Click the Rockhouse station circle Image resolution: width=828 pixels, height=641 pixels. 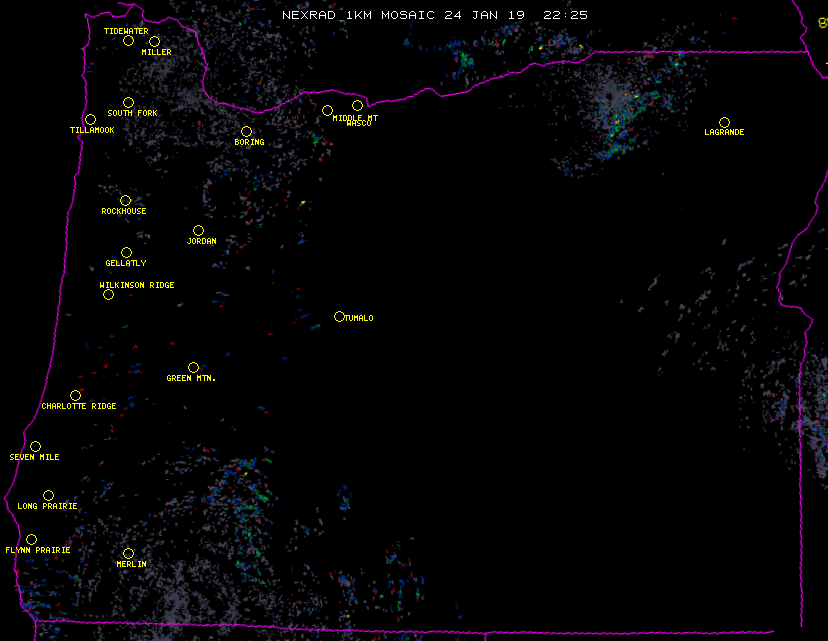pos(125,201)
